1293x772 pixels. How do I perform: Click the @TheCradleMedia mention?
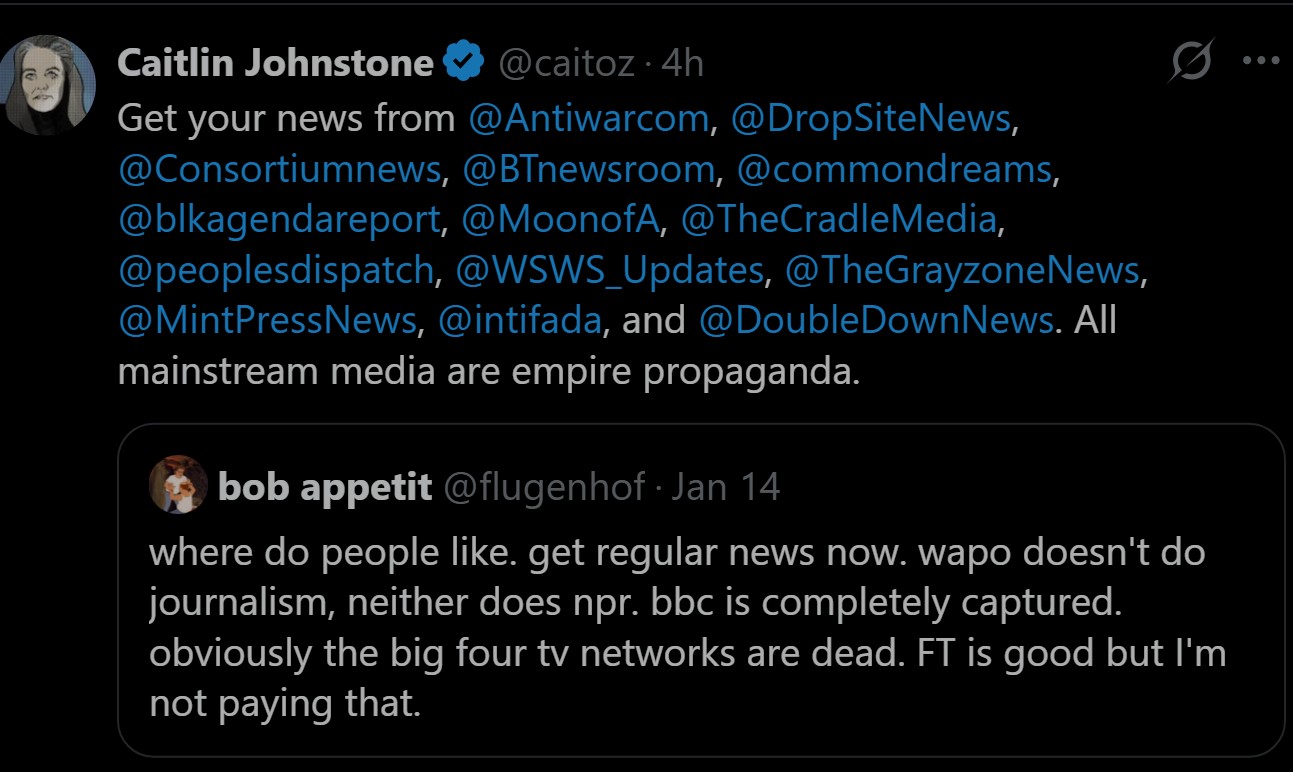point(838,220)
